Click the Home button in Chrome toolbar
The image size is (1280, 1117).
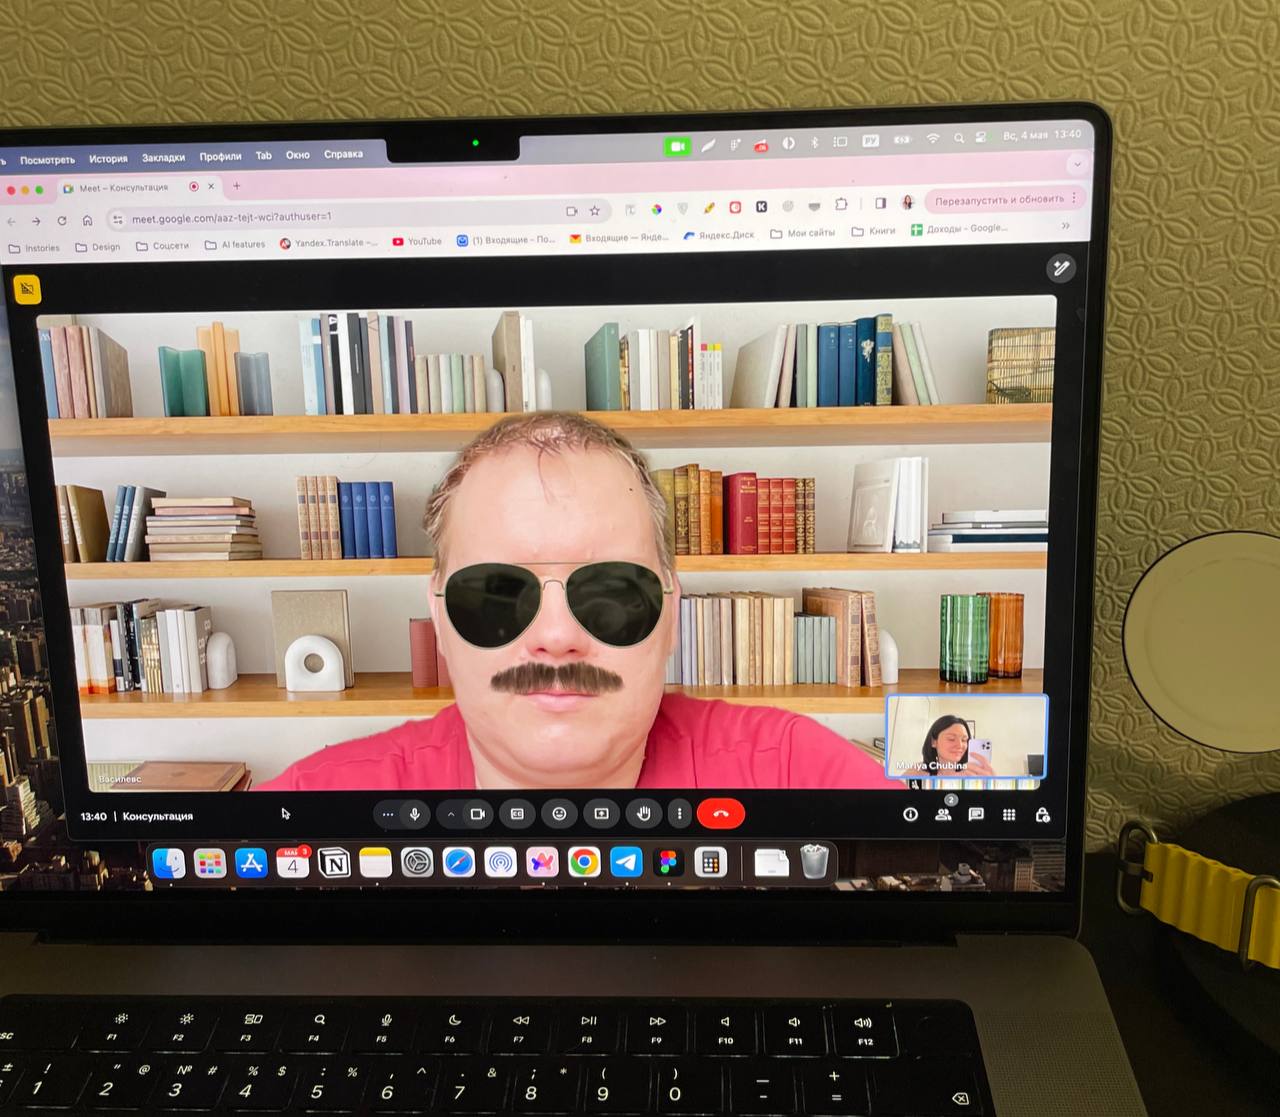(88, 220)
